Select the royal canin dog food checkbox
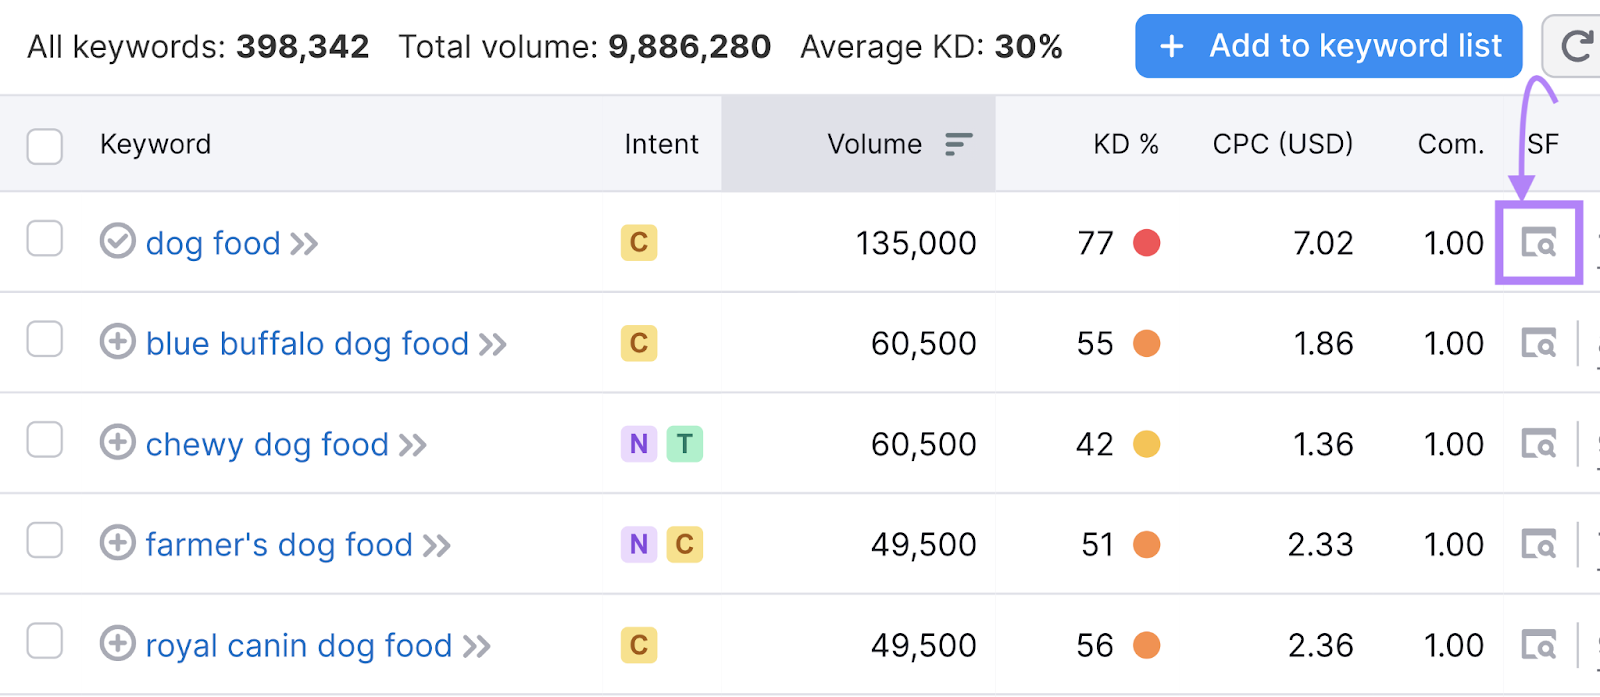 [x=45, y=642]
